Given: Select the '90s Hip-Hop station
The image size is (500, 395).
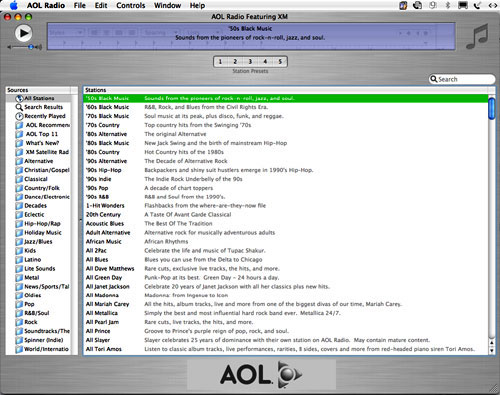Looking at the screenshot, I should 285,170.
